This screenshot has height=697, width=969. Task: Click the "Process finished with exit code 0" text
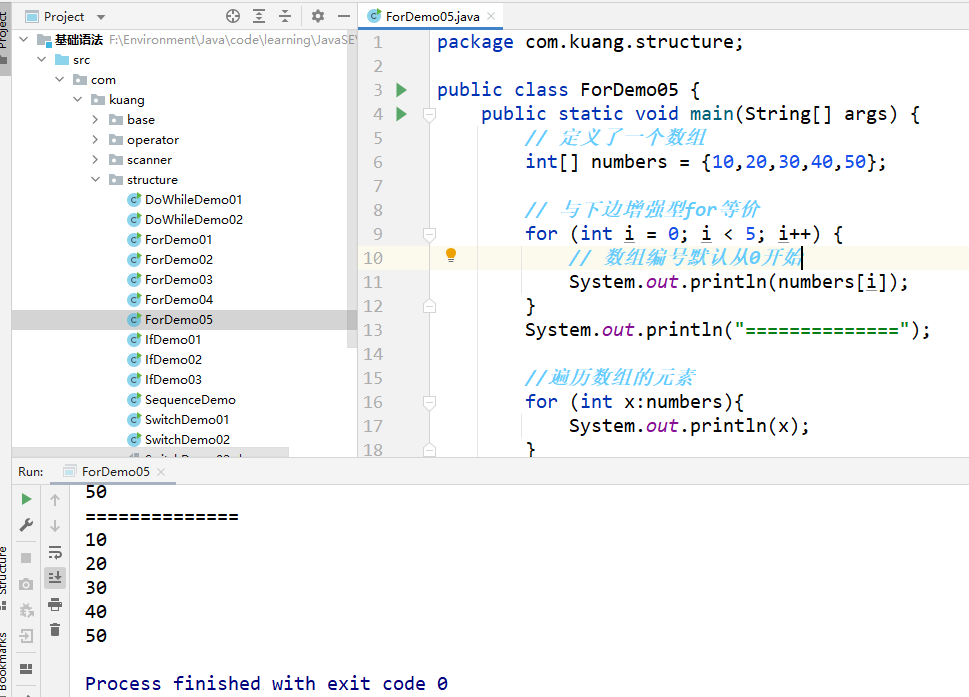pos(266,683)
